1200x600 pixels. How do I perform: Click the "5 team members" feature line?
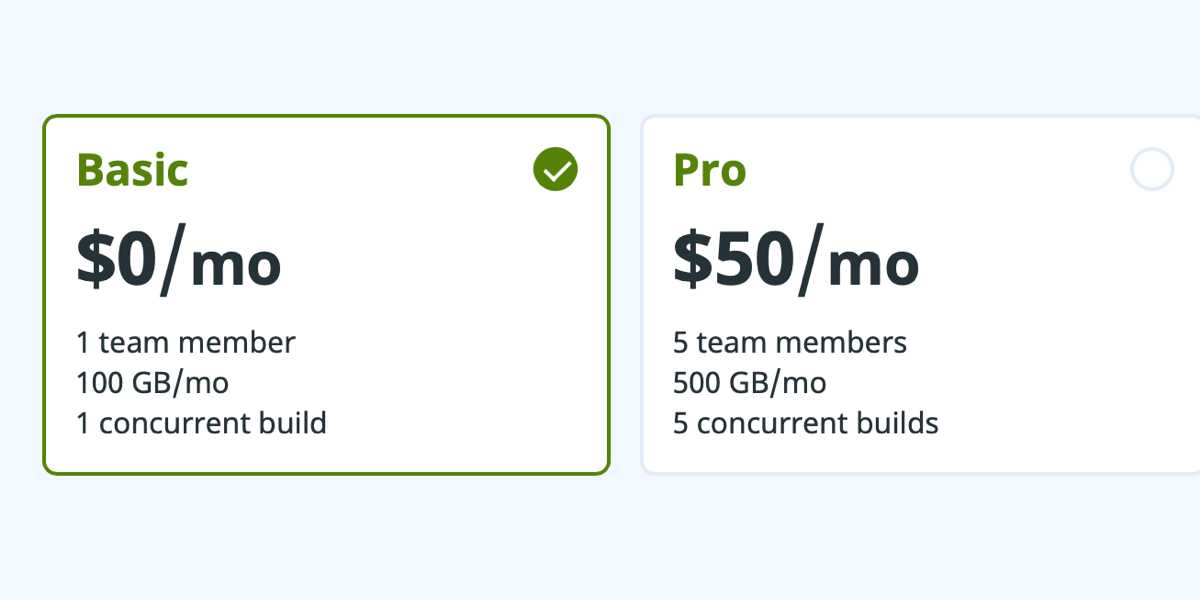pyautogui.click(x=790, y=343)
